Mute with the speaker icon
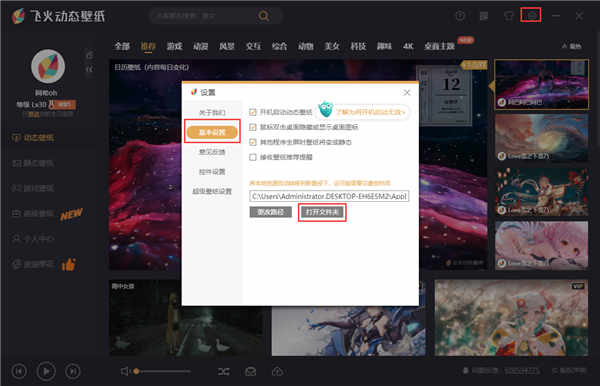 coord(125,371)
